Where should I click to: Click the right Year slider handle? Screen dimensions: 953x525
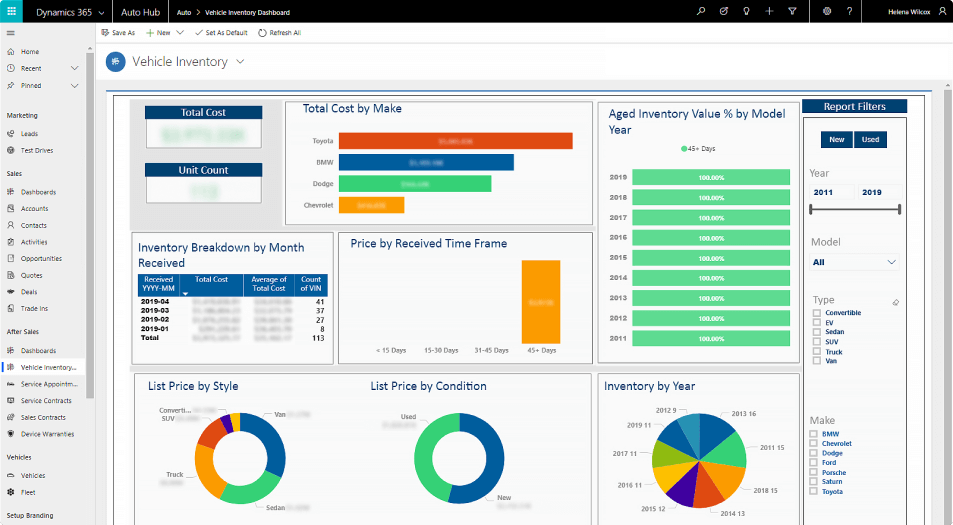[x=900, y=209]
